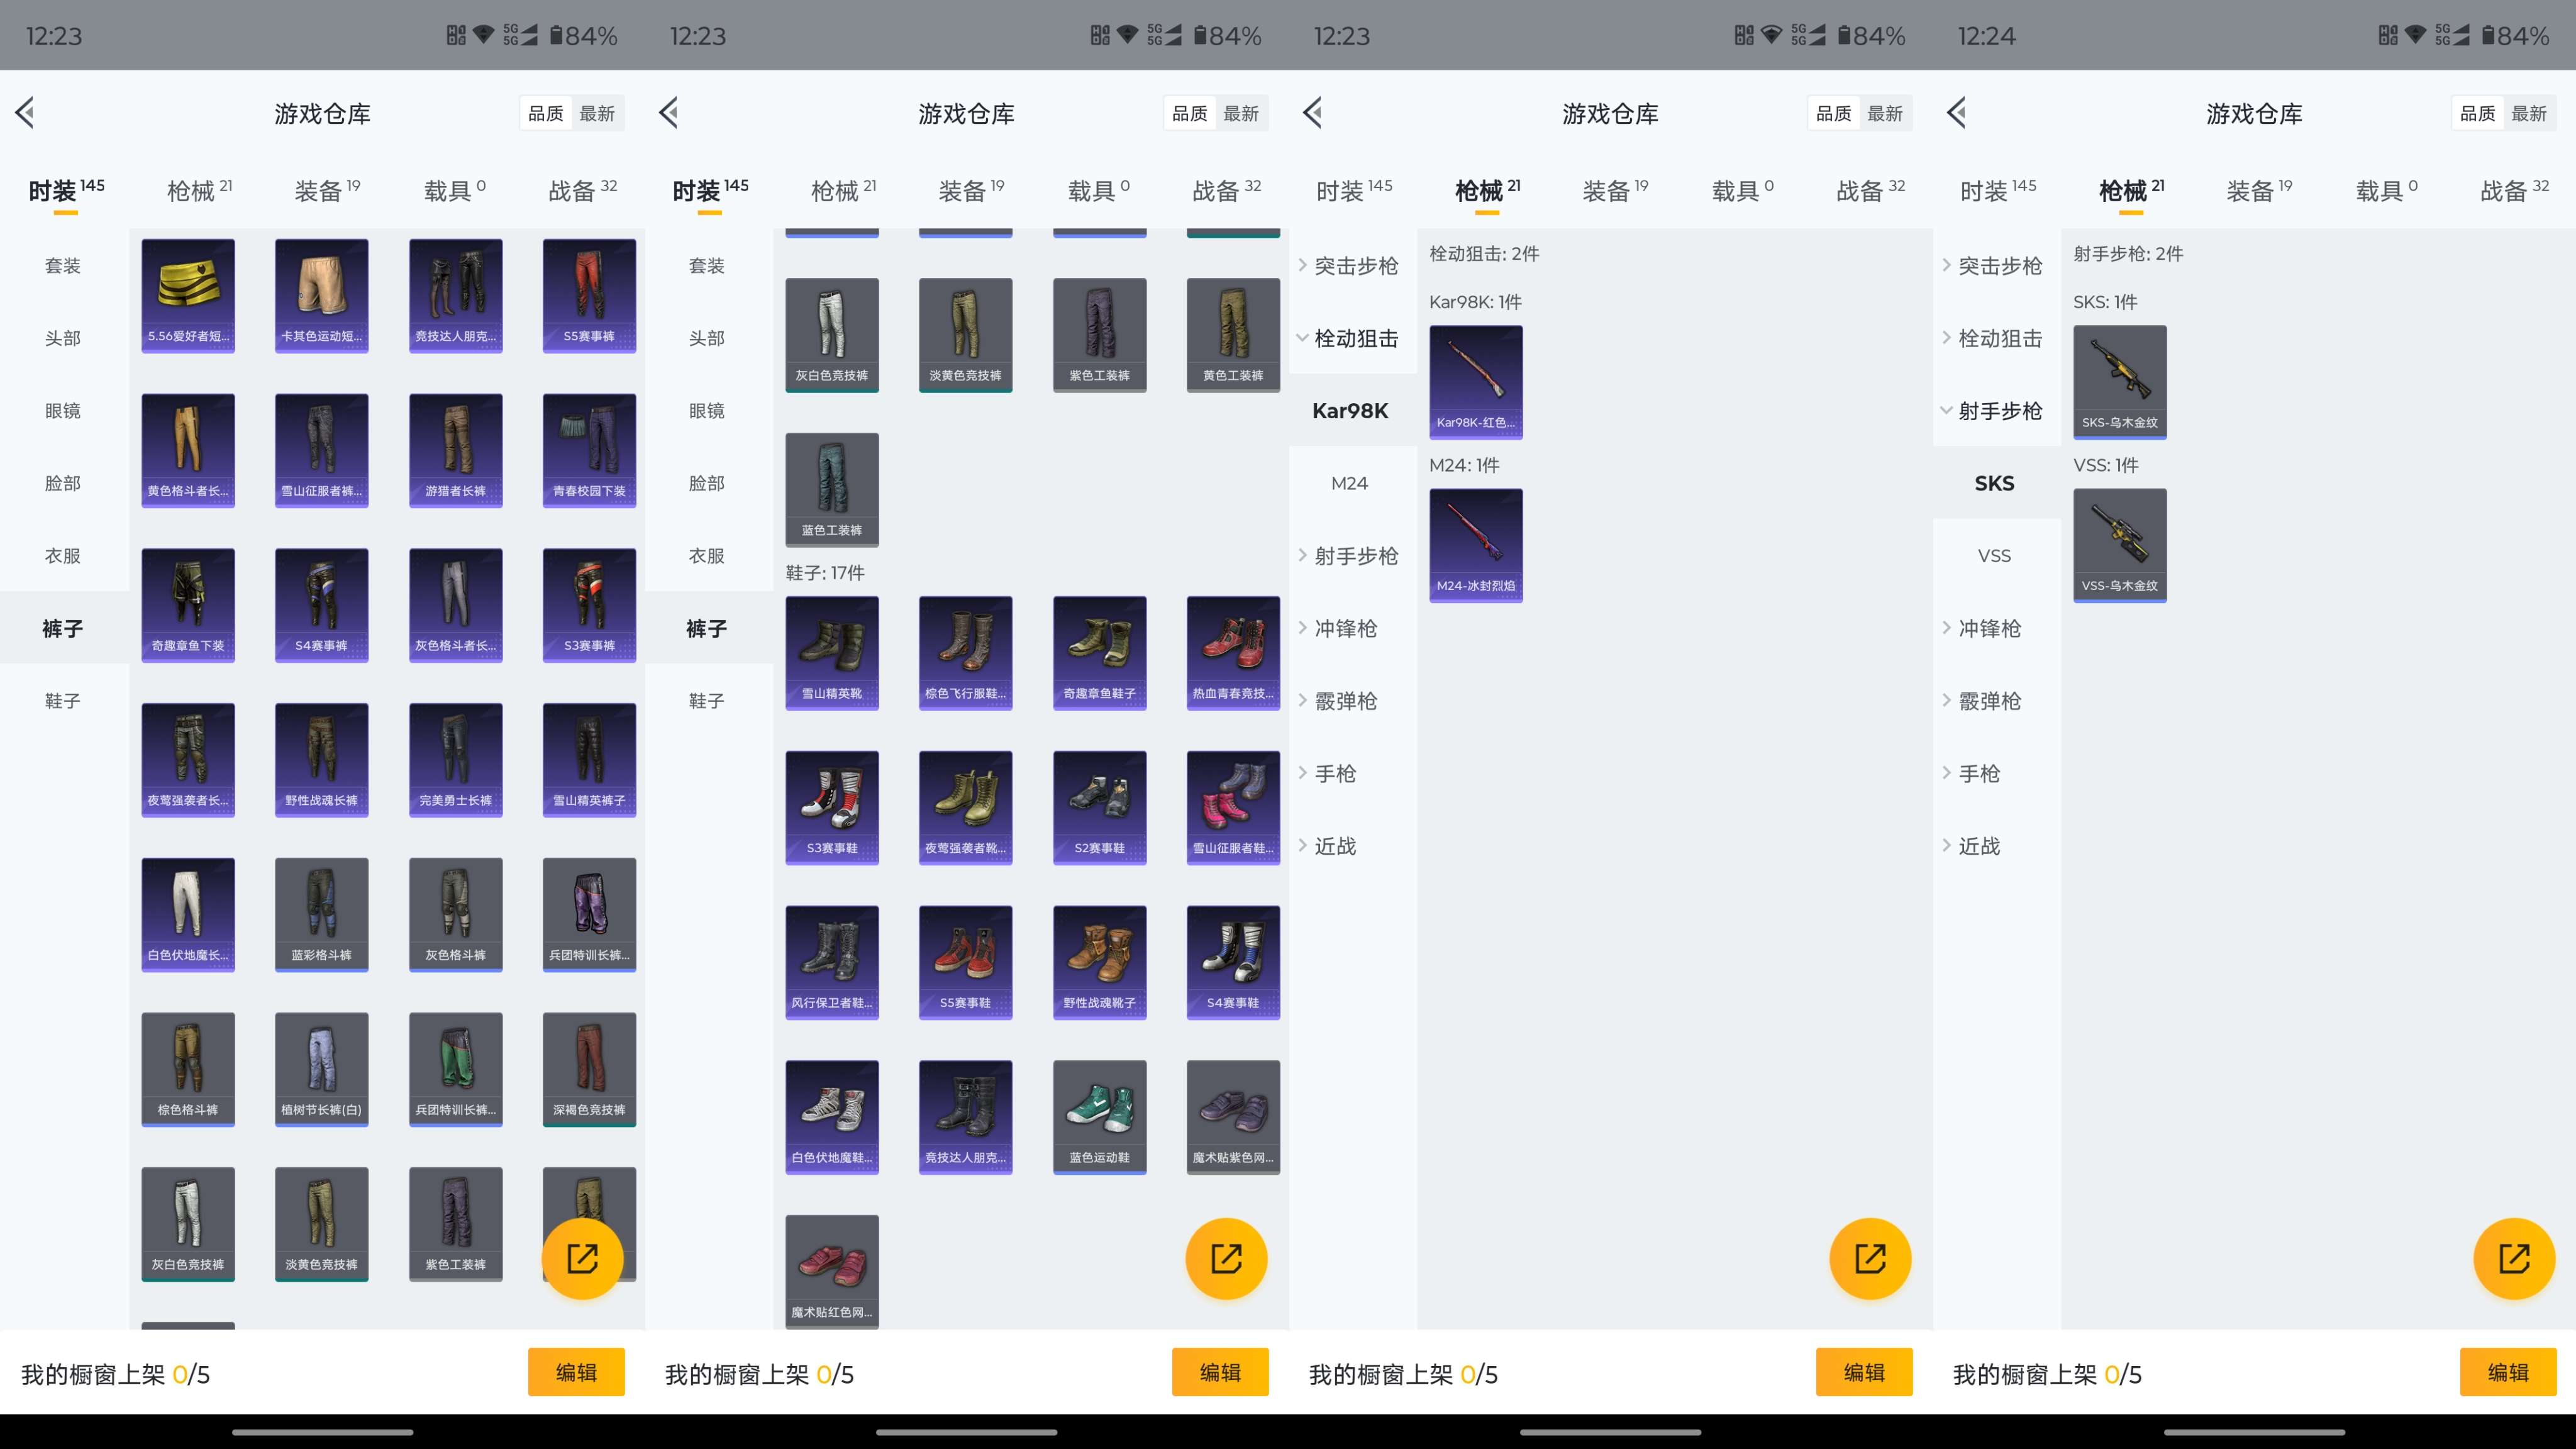Tap the back arrow on the shoes list screen
The width and height of the screenshot is (2576, 1449).
670,113
